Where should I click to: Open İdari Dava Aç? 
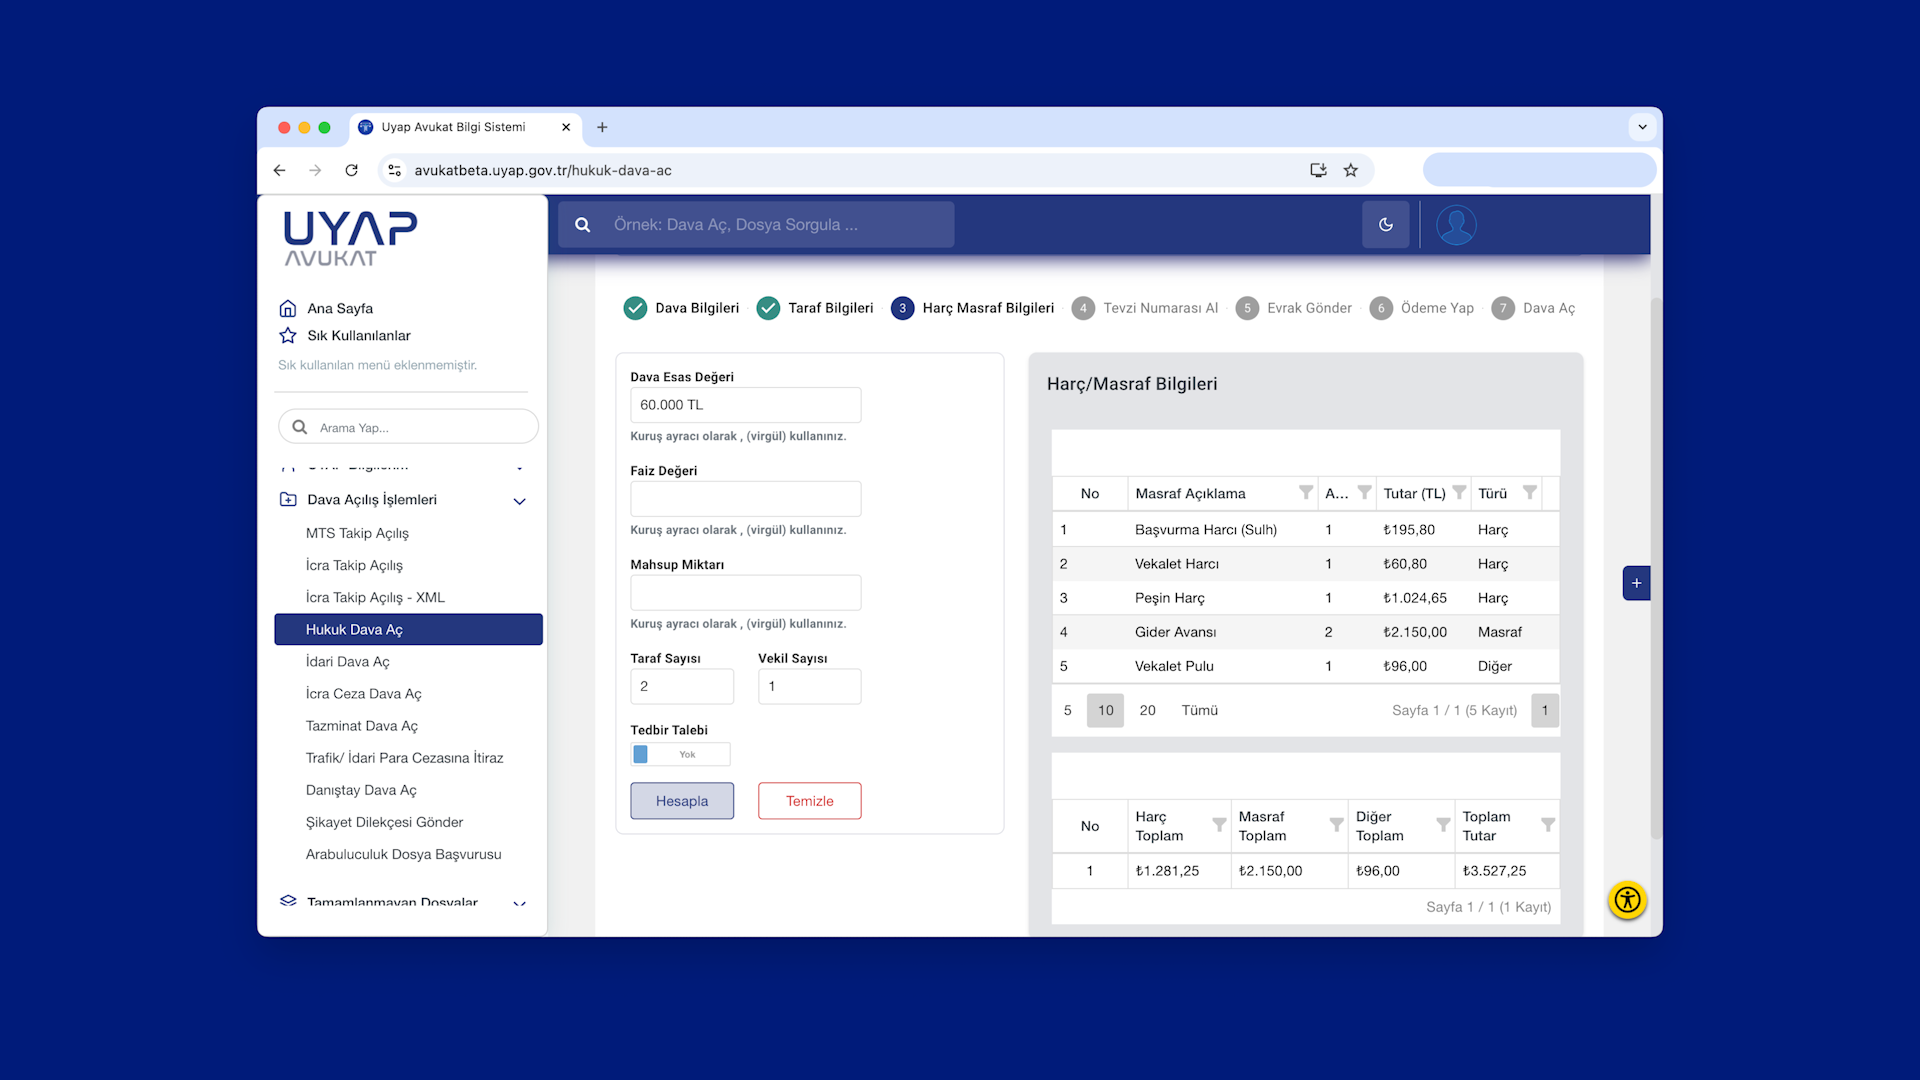(347, 661)
